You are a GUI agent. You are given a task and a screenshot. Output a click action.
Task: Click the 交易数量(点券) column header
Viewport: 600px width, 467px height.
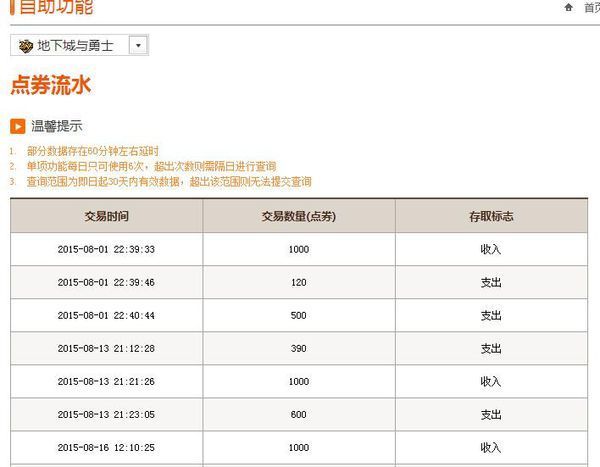tap(299, 216)
